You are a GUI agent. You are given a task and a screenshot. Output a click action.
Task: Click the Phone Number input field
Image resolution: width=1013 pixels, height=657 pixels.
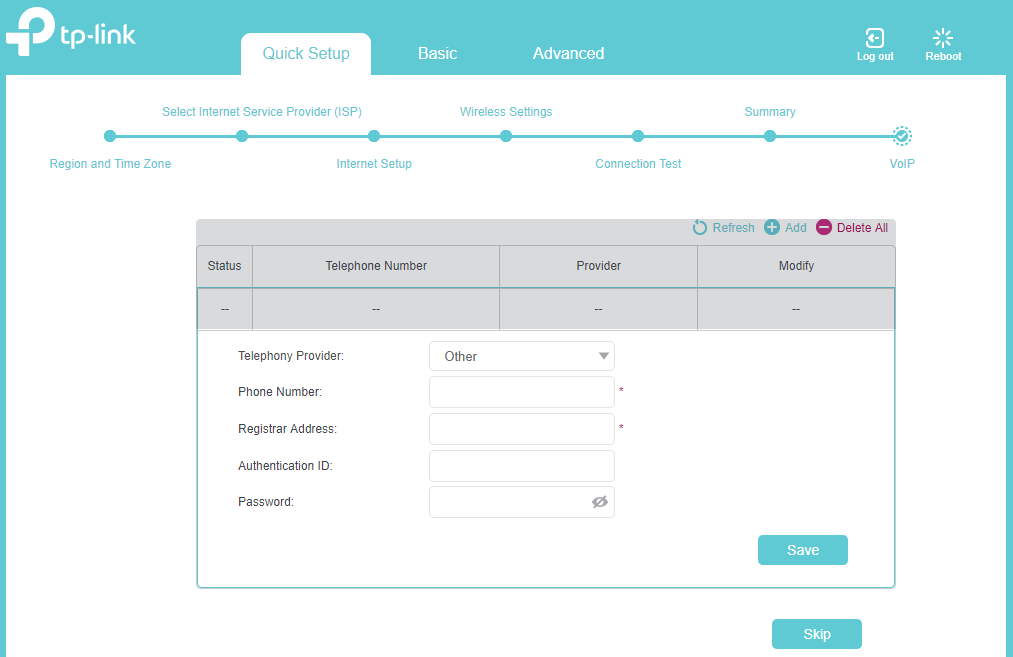point(521,392)
